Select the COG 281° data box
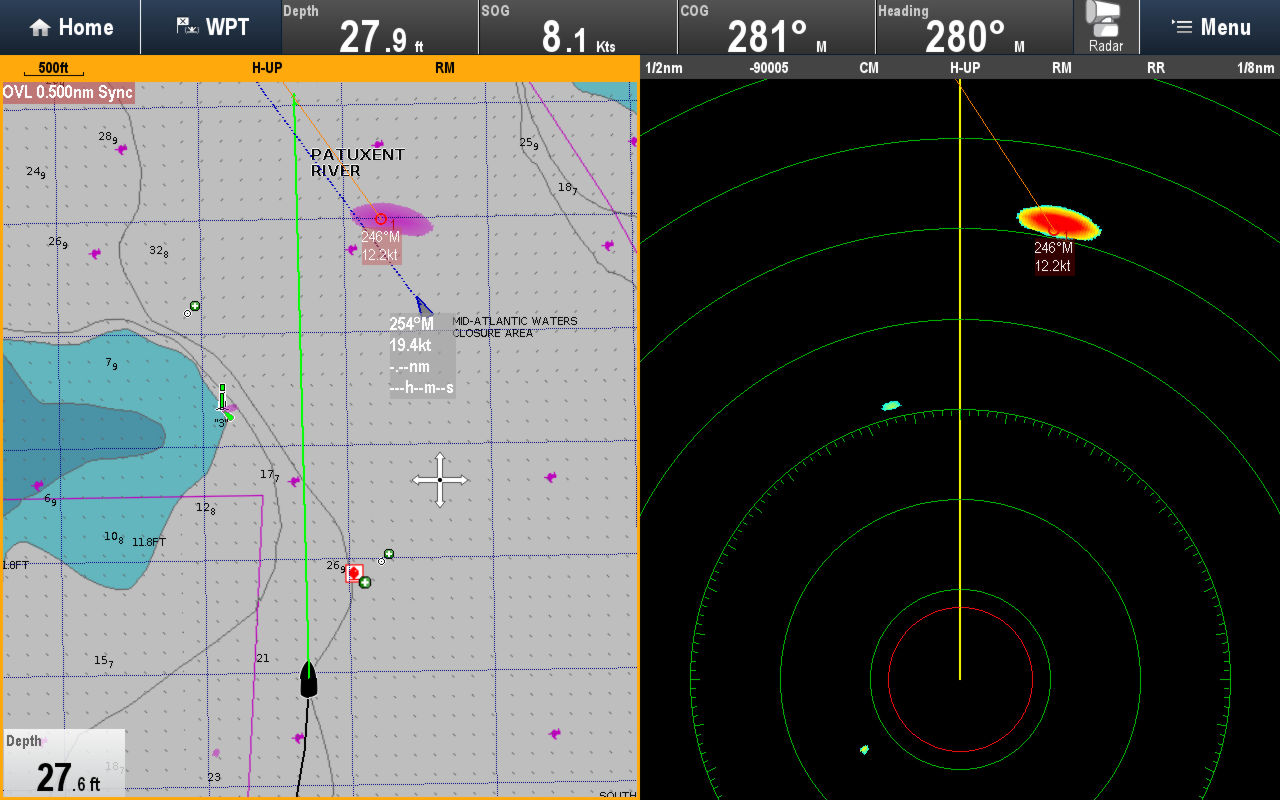This screenshot has height=800, width=1280. click(x=776, y=27)
